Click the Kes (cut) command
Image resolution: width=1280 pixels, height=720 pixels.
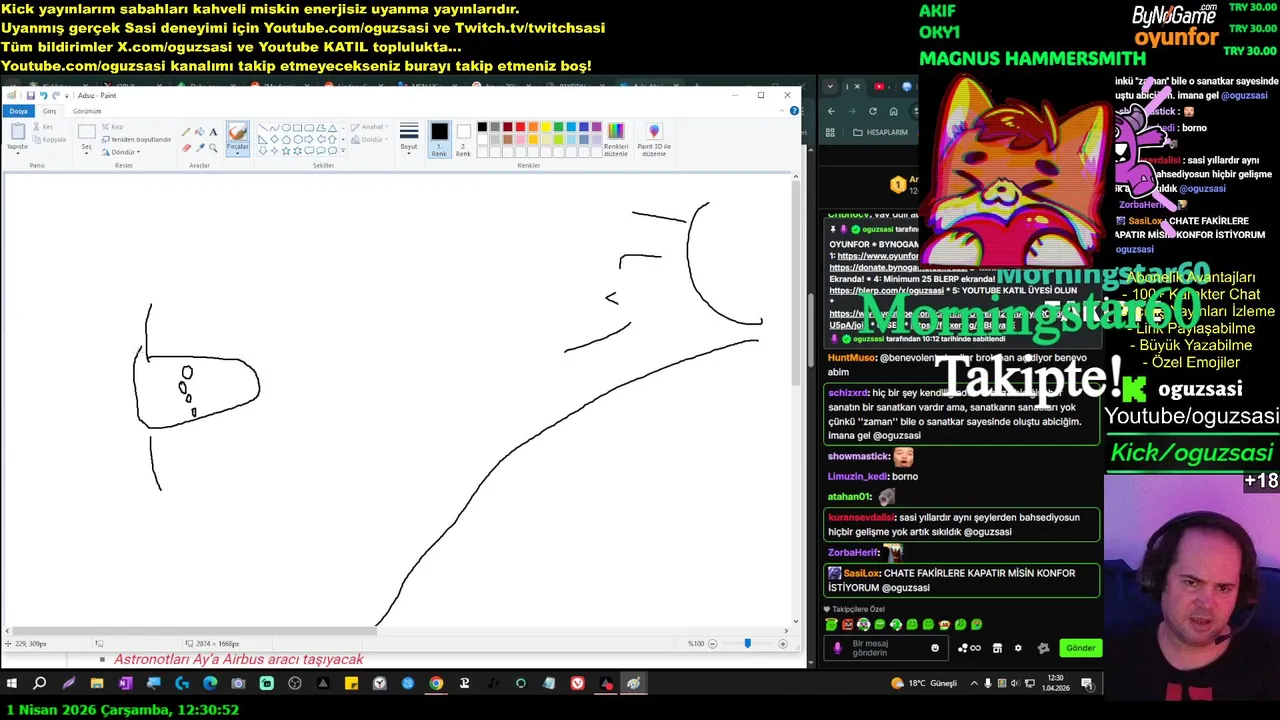pyautogui.click(x=43, y=127)
